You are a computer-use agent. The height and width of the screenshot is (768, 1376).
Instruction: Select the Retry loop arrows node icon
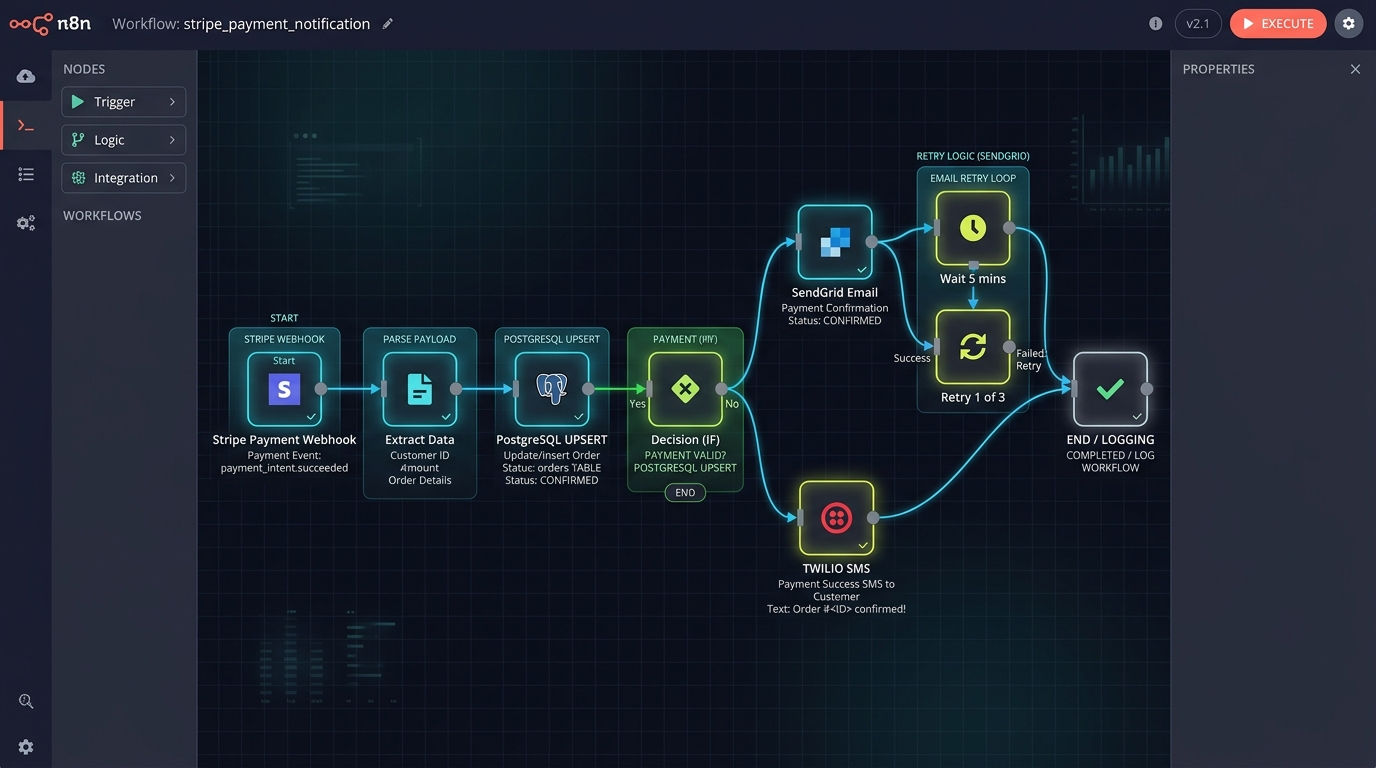click(x=973, y=347)
